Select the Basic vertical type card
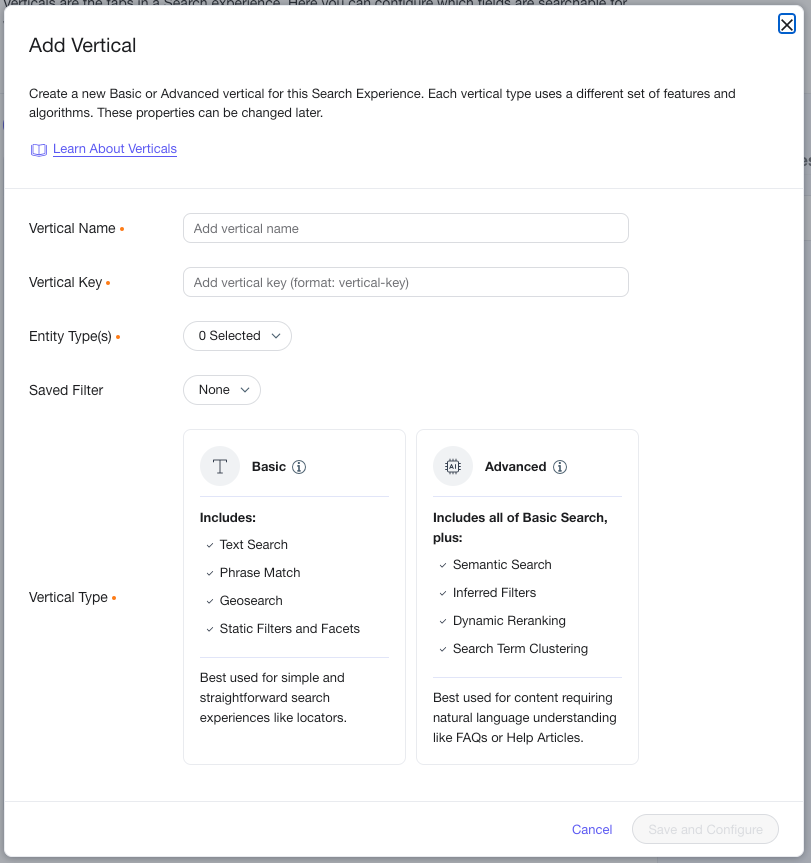The width and height of the screenshot is (811, 863). point(294,597)
